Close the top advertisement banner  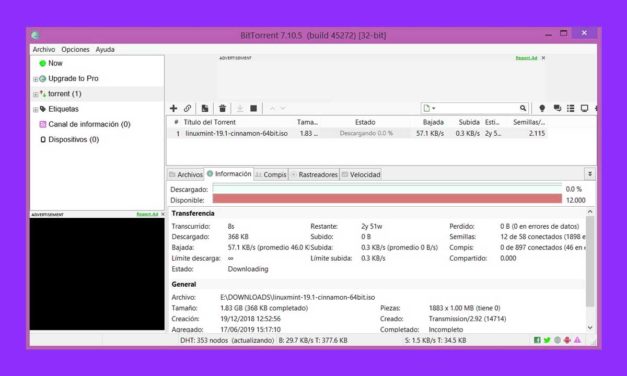543,58
